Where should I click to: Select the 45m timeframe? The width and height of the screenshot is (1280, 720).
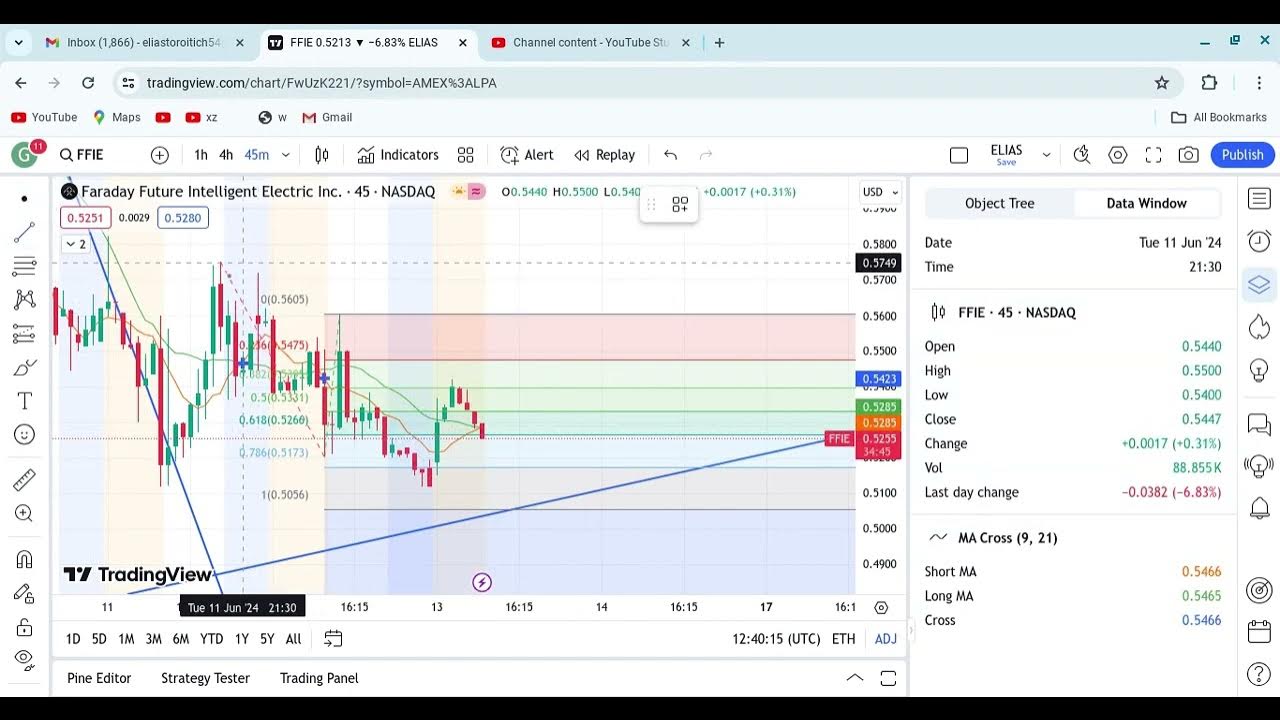(257, 155)
